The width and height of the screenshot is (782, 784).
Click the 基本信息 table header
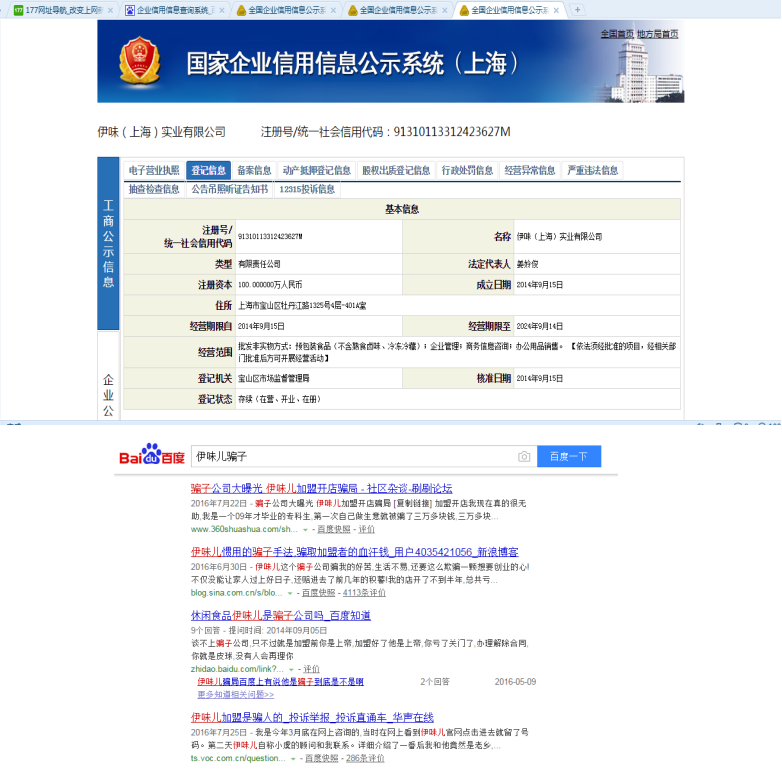(x=402, y=209)
